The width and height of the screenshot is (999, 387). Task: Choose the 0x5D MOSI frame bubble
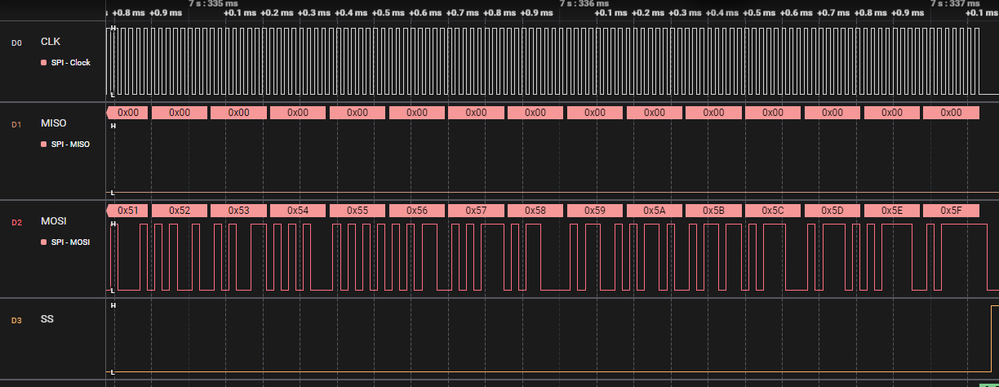click(832, 210)
